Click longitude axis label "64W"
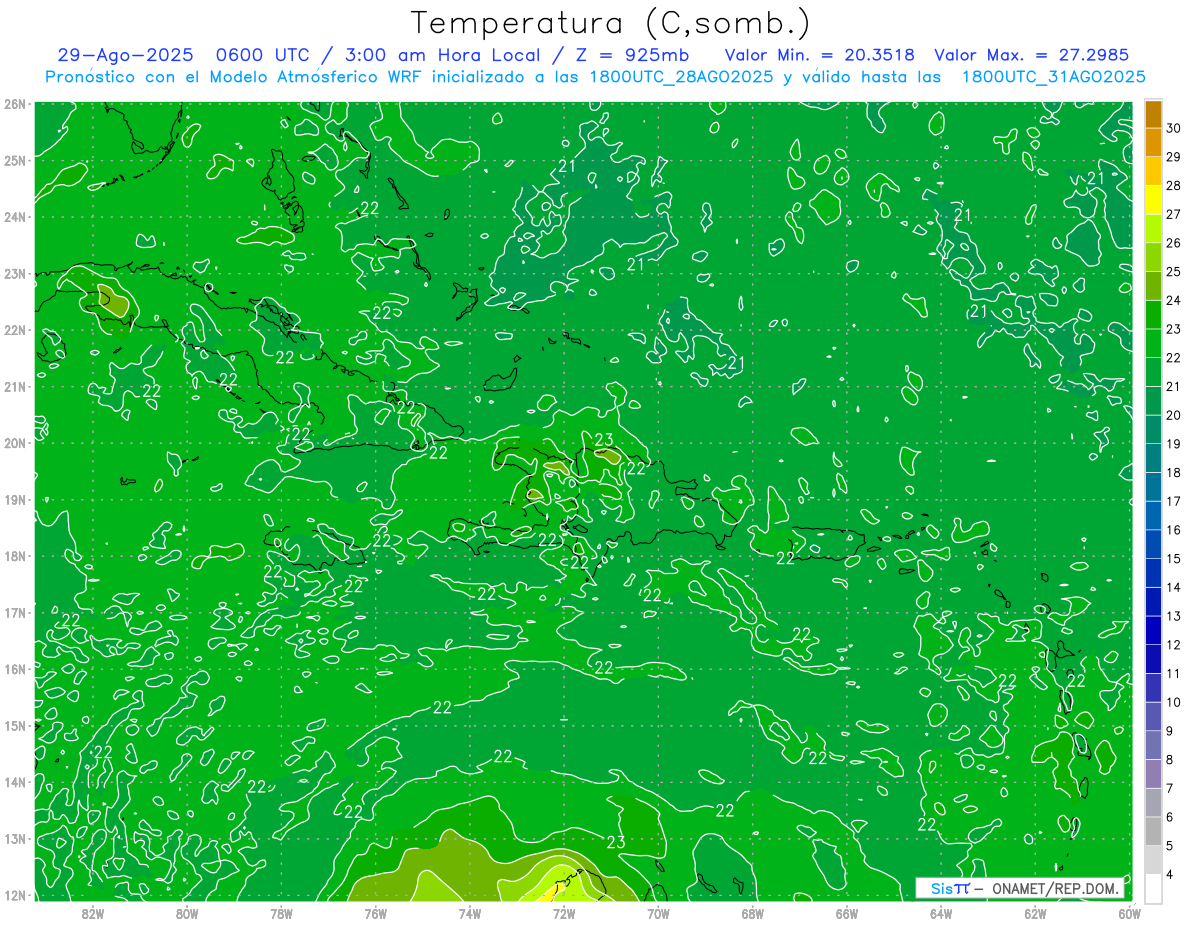The image size is (1200, 927). 941,913
